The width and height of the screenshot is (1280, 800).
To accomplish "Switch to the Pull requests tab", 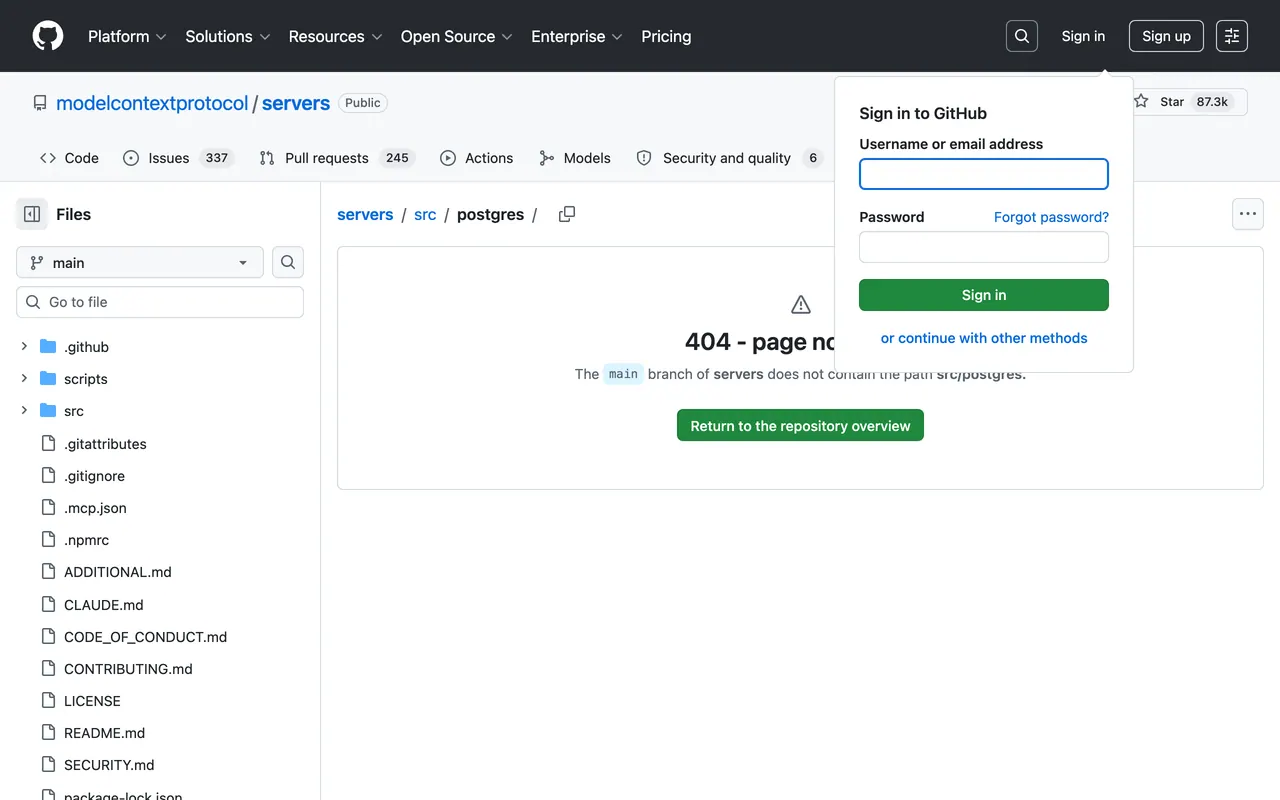I will click(337, 158).
